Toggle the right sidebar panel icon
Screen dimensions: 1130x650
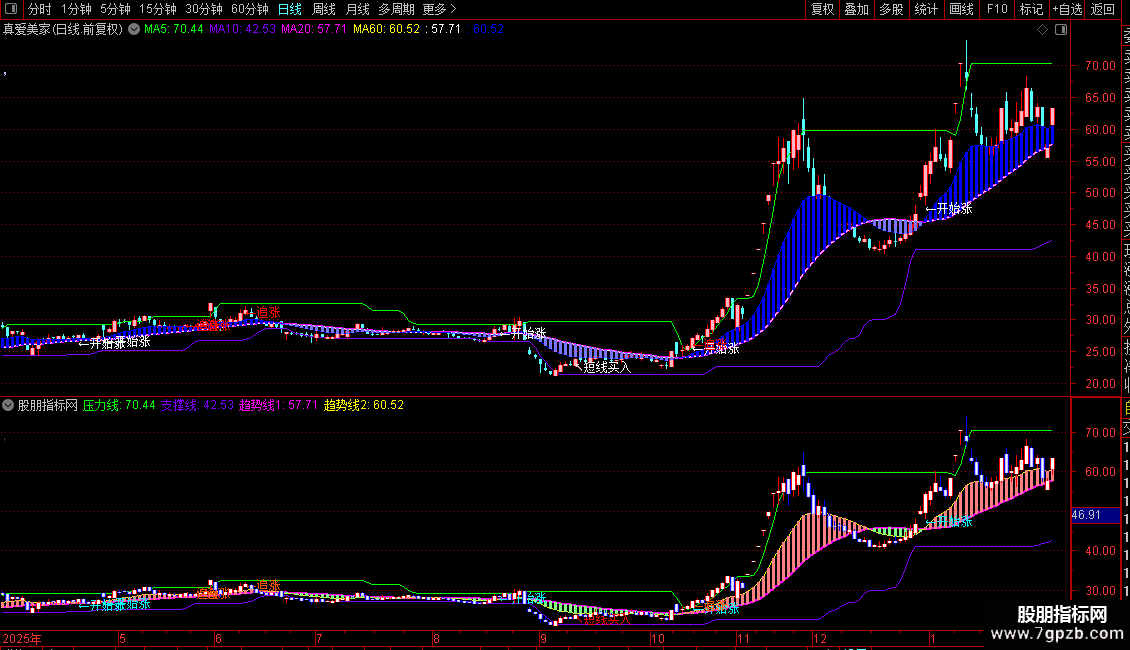(x=1061, y=30)
